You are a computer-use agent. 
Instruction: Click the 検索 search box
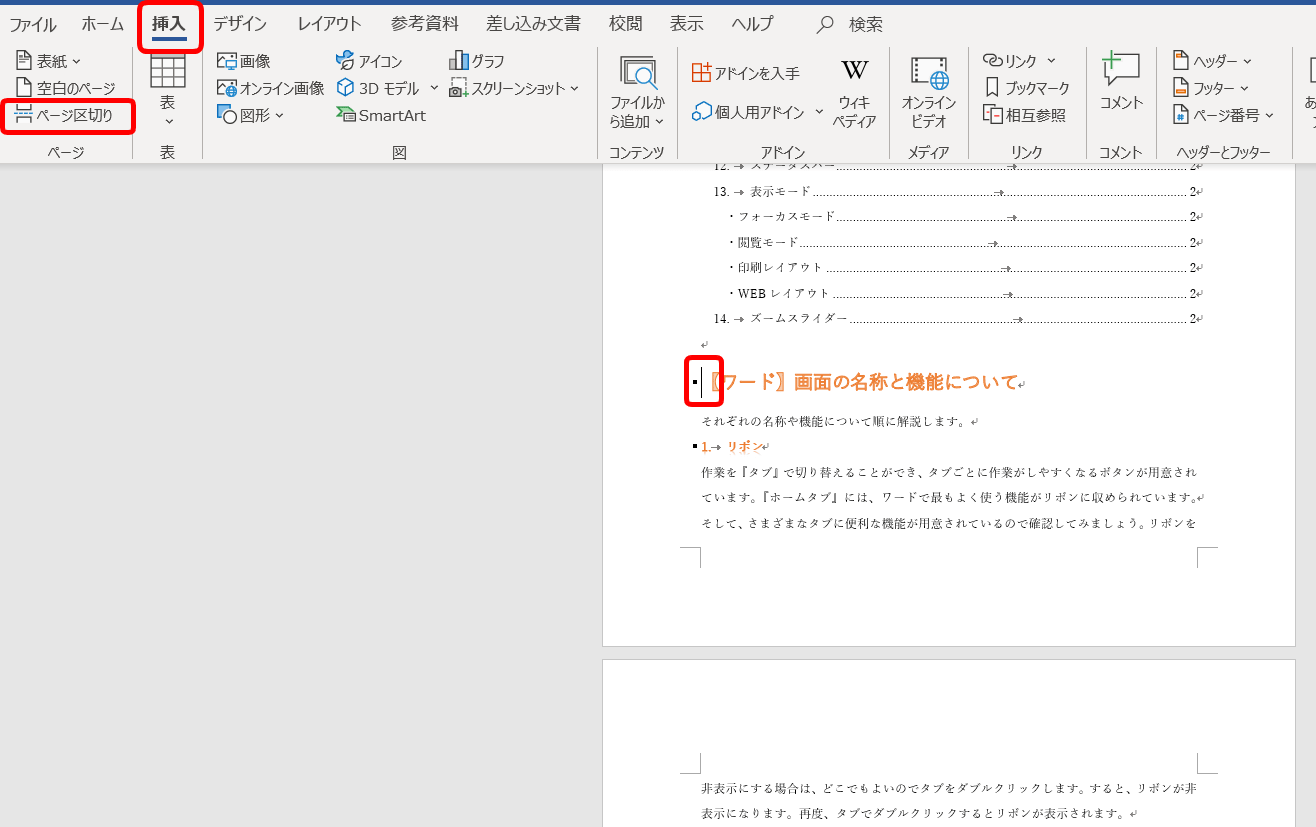851,24
